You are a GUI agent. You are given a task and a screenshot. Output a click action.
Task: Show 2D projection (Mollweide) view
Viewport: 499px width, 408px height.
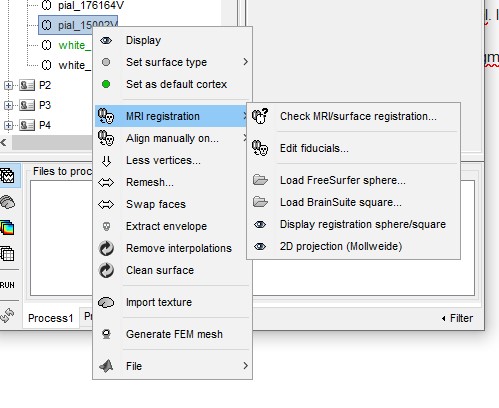pyautogui.click(x=341, y=246)
